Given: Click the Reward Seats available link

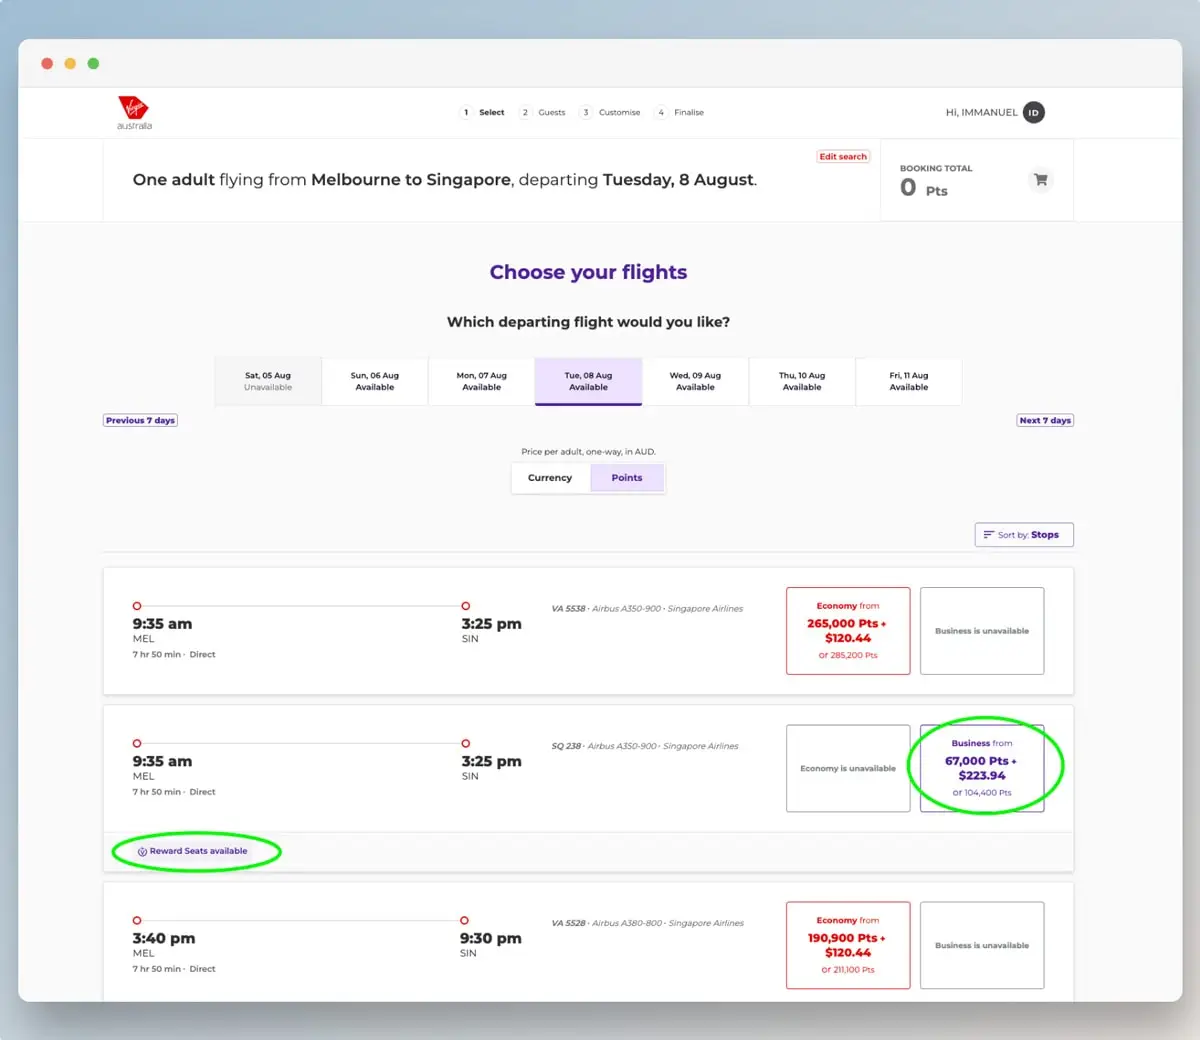Looking at the screenshot, I should [196, 852].
